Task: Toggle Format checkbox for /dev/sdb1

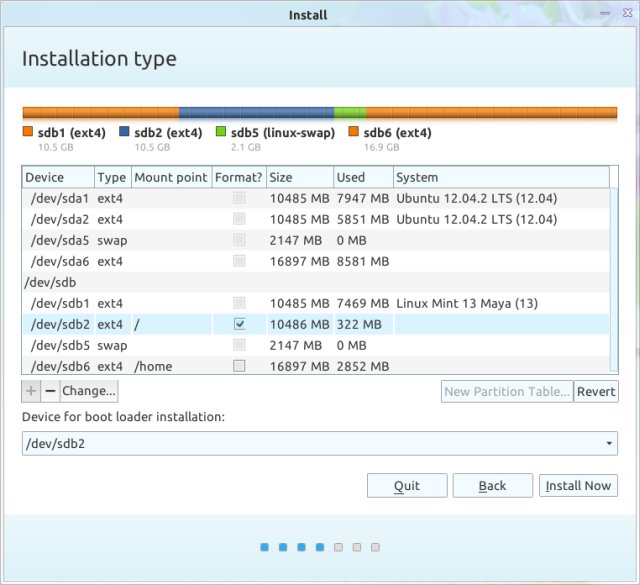Action: (239, 303)
